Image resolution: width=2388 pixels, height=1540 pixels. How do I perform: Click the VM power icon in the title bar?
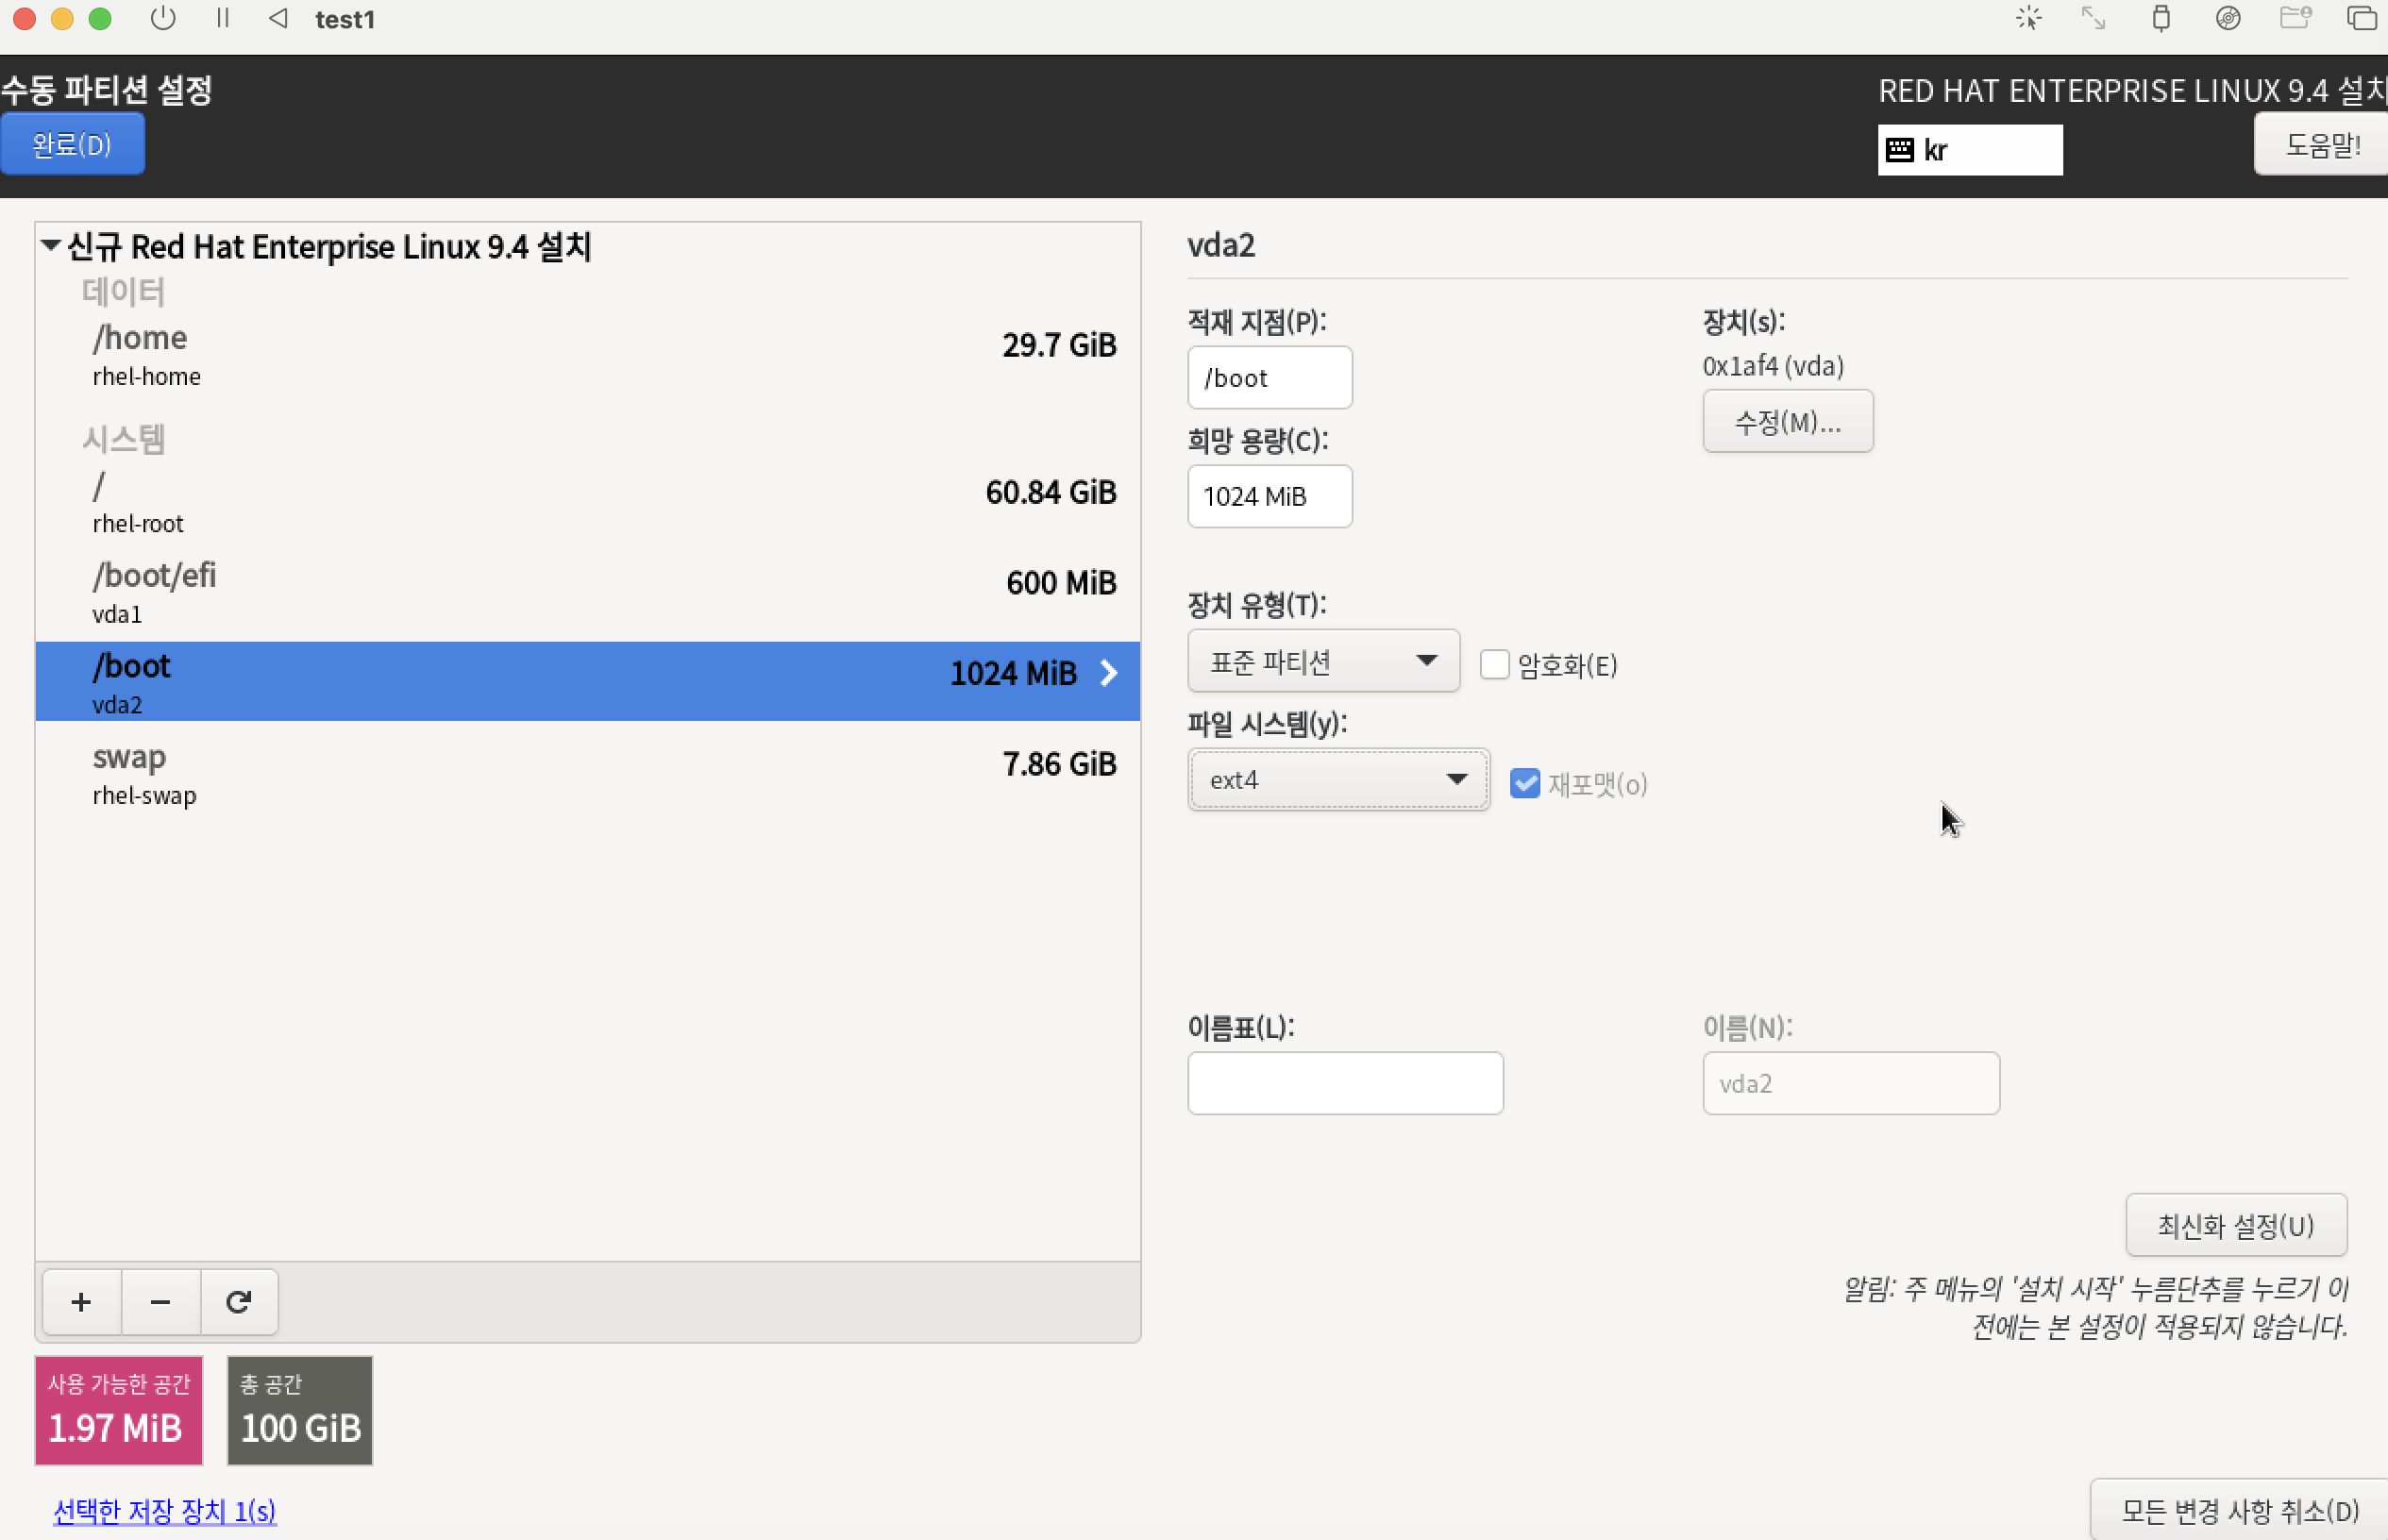coord(163,19)
